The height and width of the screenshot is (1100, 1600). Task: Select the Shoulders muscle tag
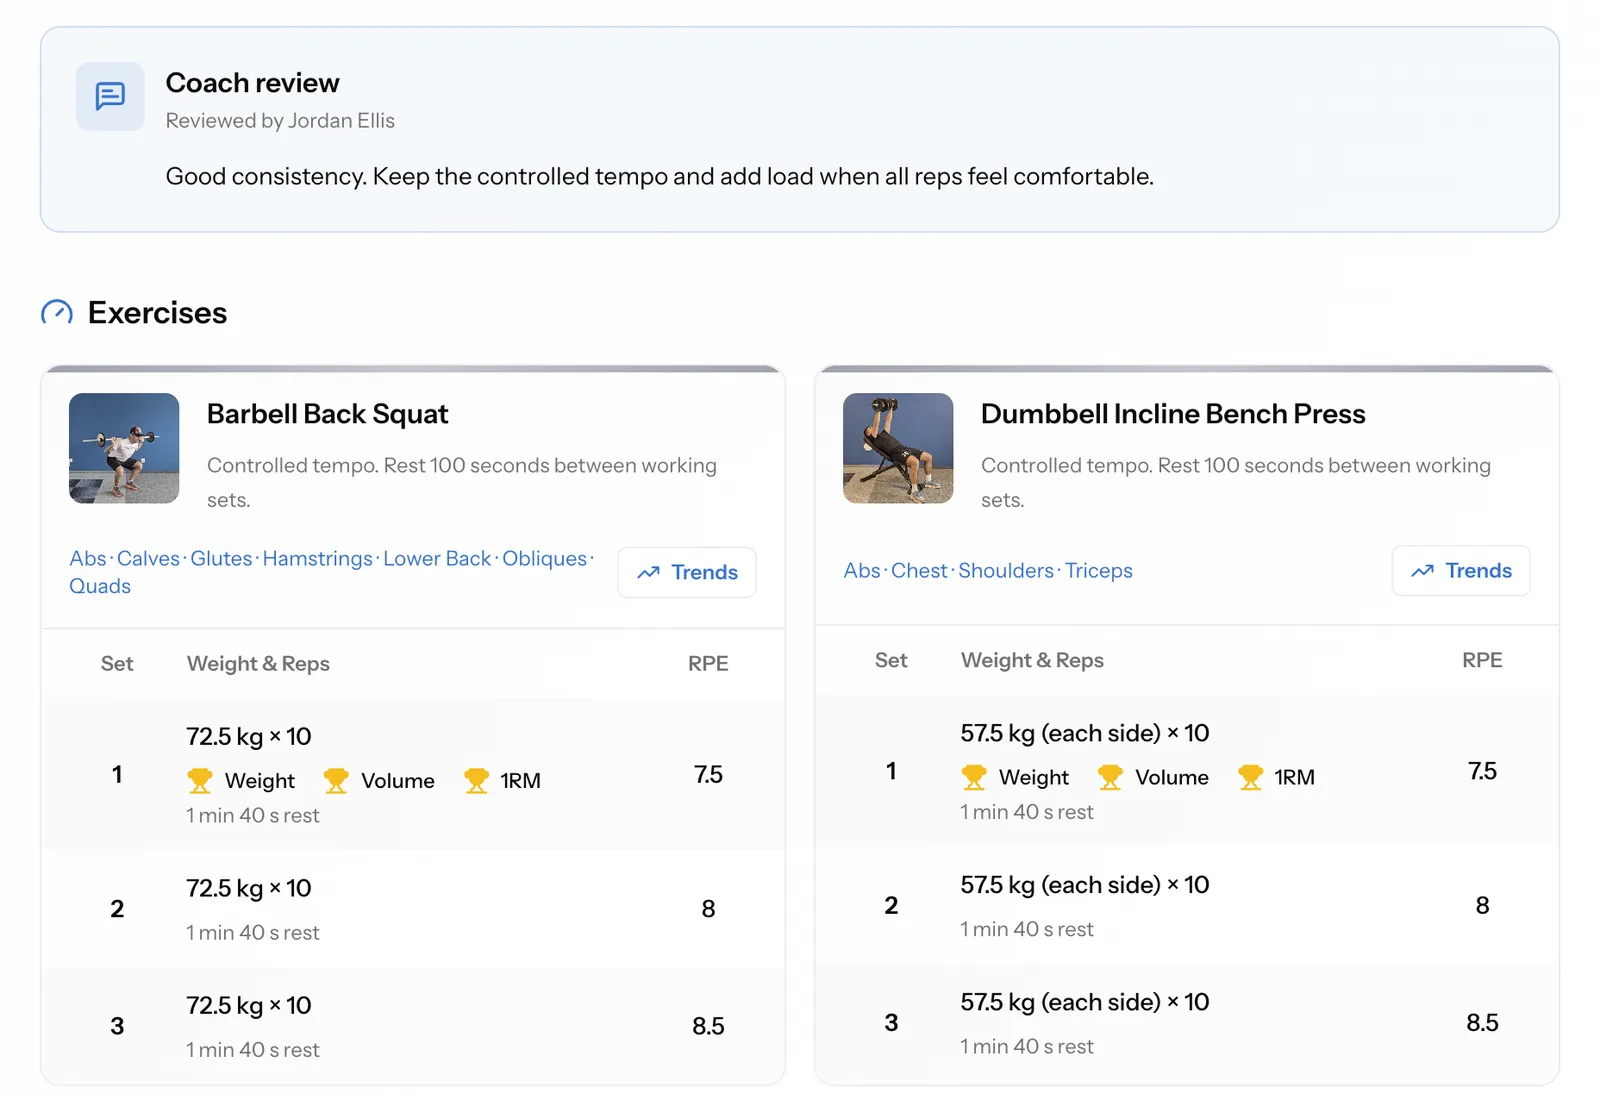(x=1006, y=570)
